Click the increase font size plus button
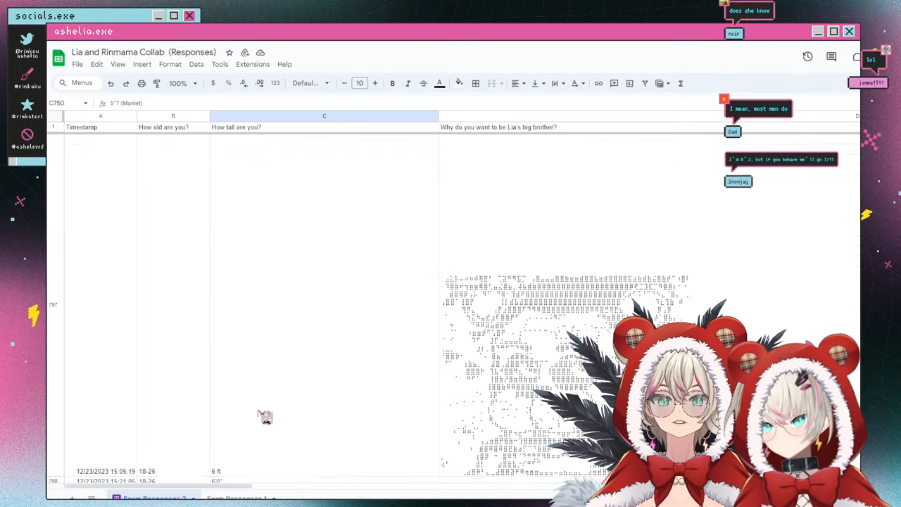The height and width of the screenshot is (507, 901). point(375,84)
